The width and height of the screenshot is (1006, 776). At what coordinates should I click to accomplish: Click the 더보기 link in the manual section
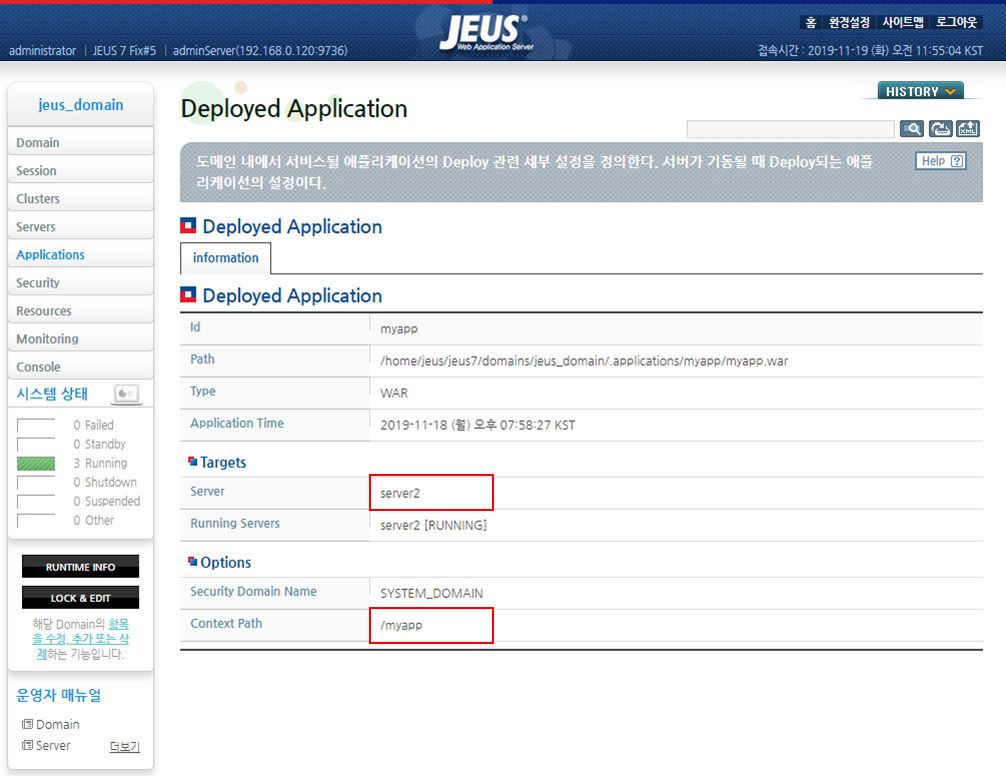pyautogui.click(x=124, y=745)
